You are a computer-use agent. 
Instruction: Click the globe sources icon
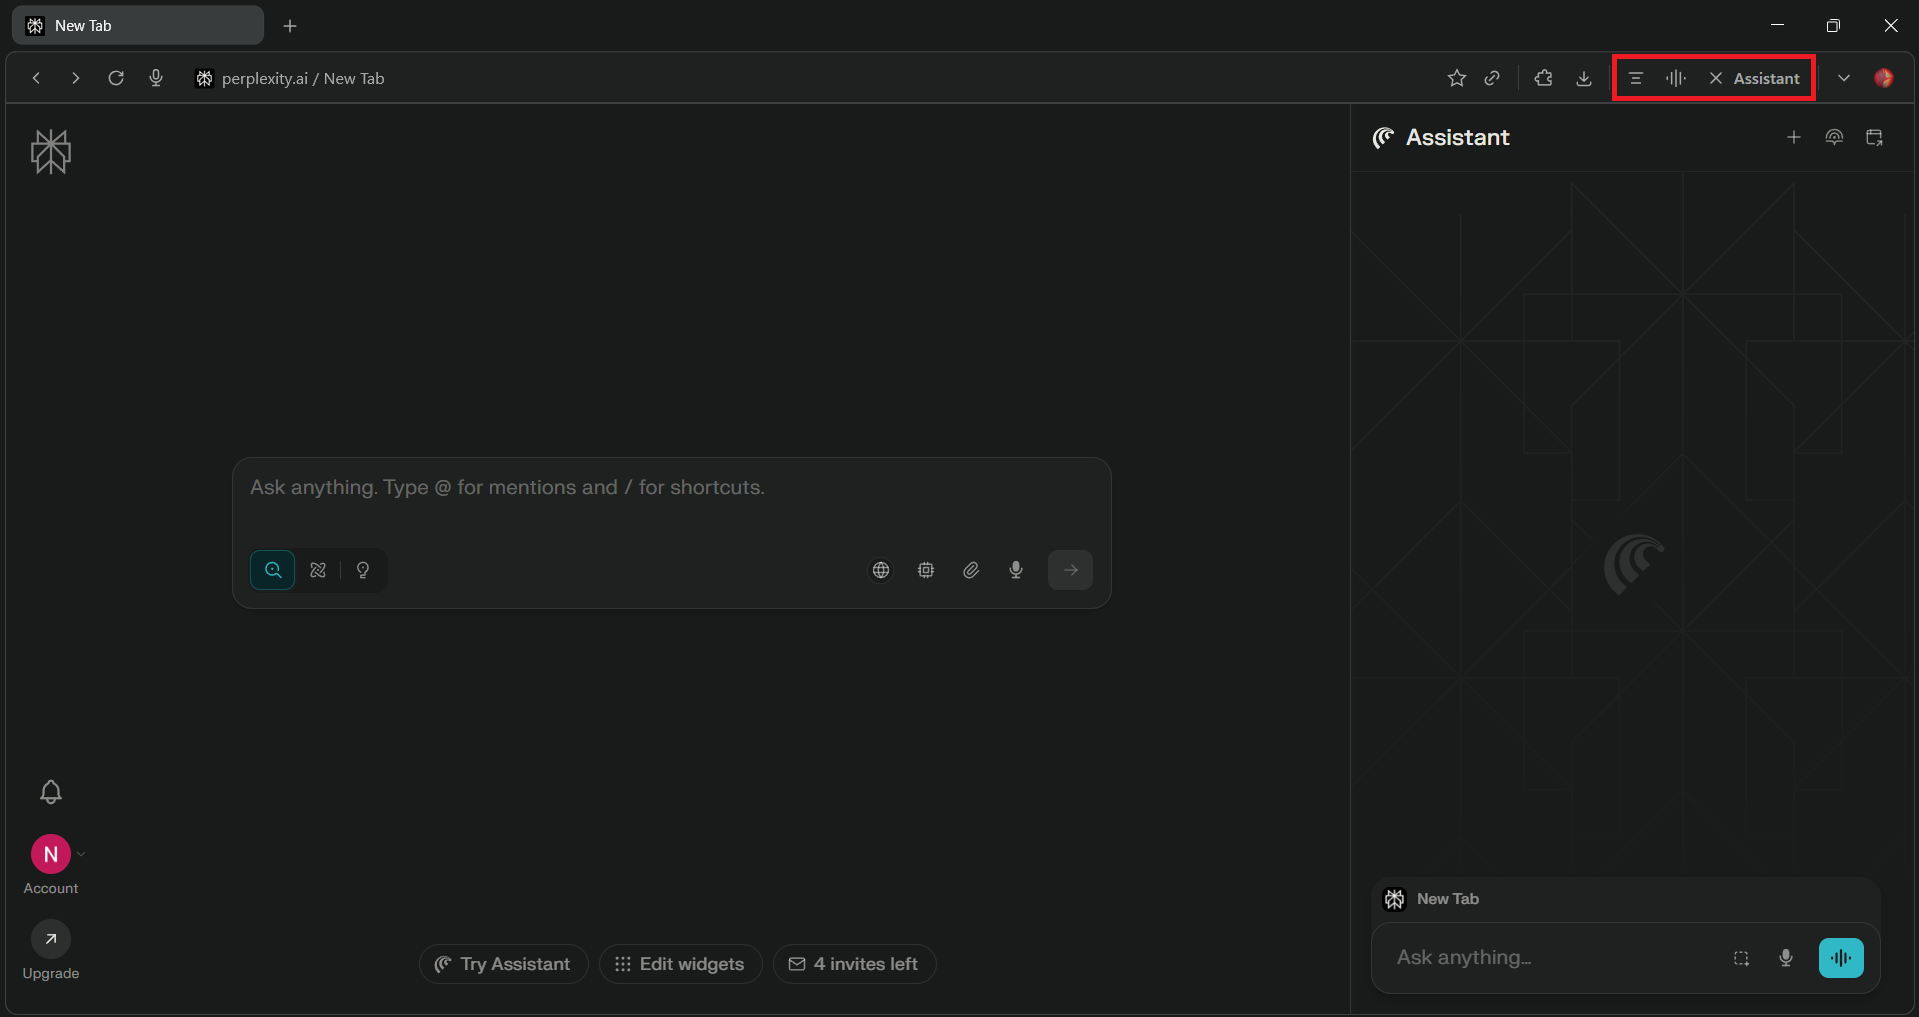click(880, 570)
